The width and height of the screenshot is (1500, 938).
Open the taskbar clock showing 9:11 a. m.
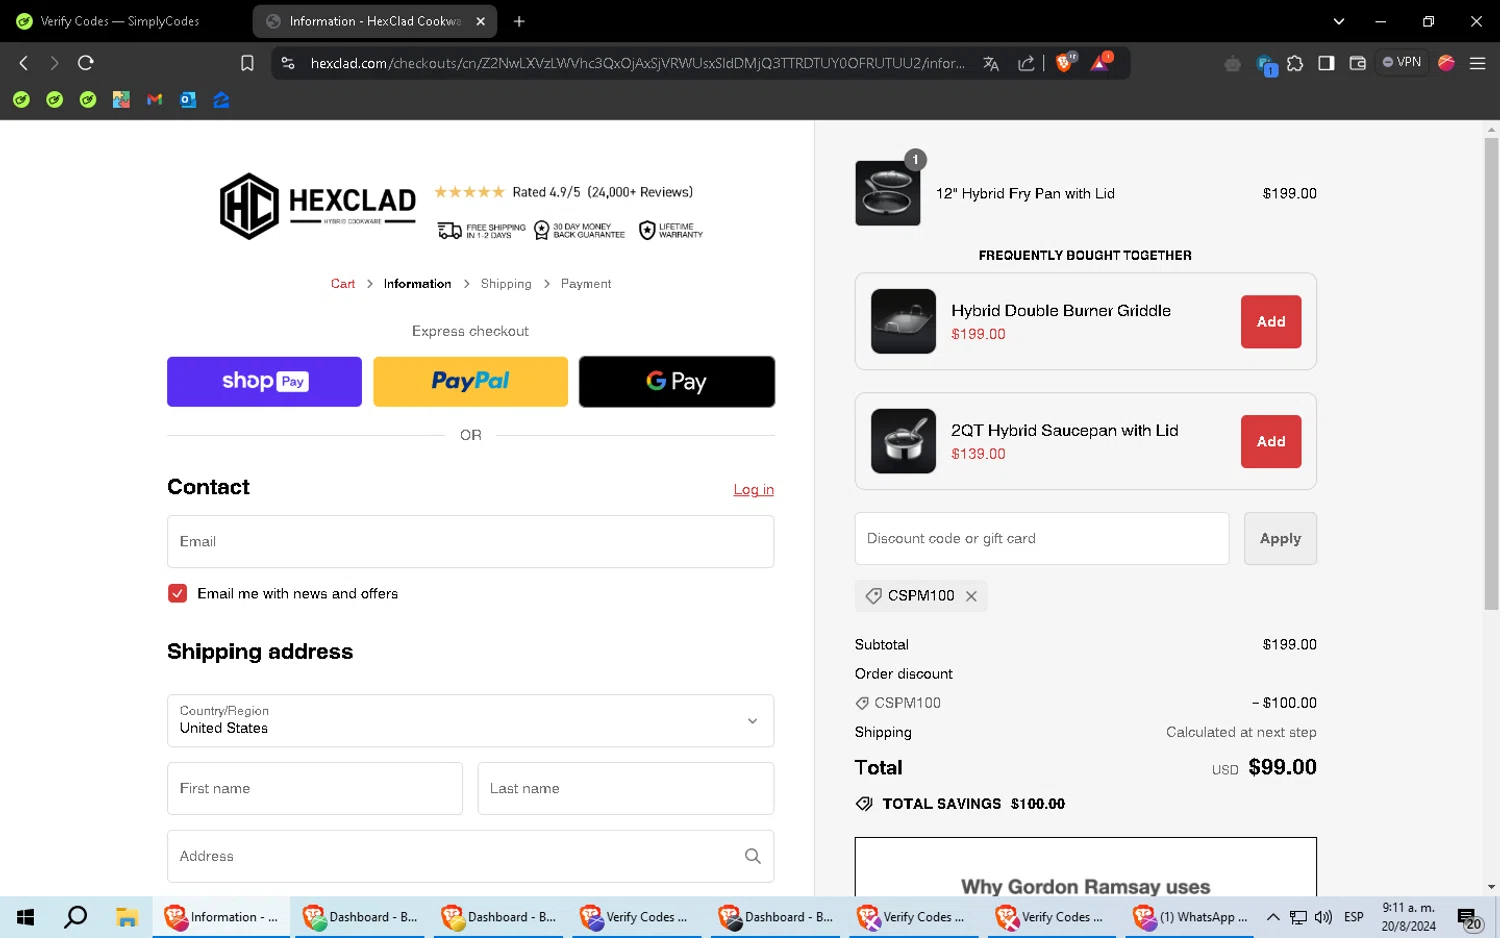(x=1408, y=917)
